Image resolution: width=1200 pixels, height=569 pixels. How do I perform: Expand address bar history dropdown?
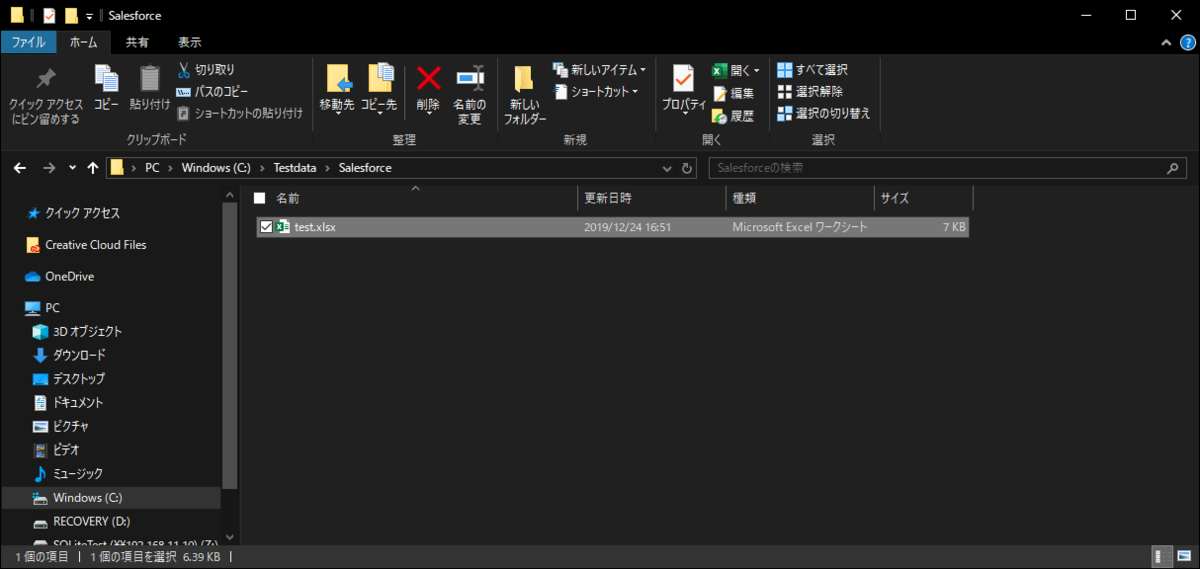(x=669, y=168)
